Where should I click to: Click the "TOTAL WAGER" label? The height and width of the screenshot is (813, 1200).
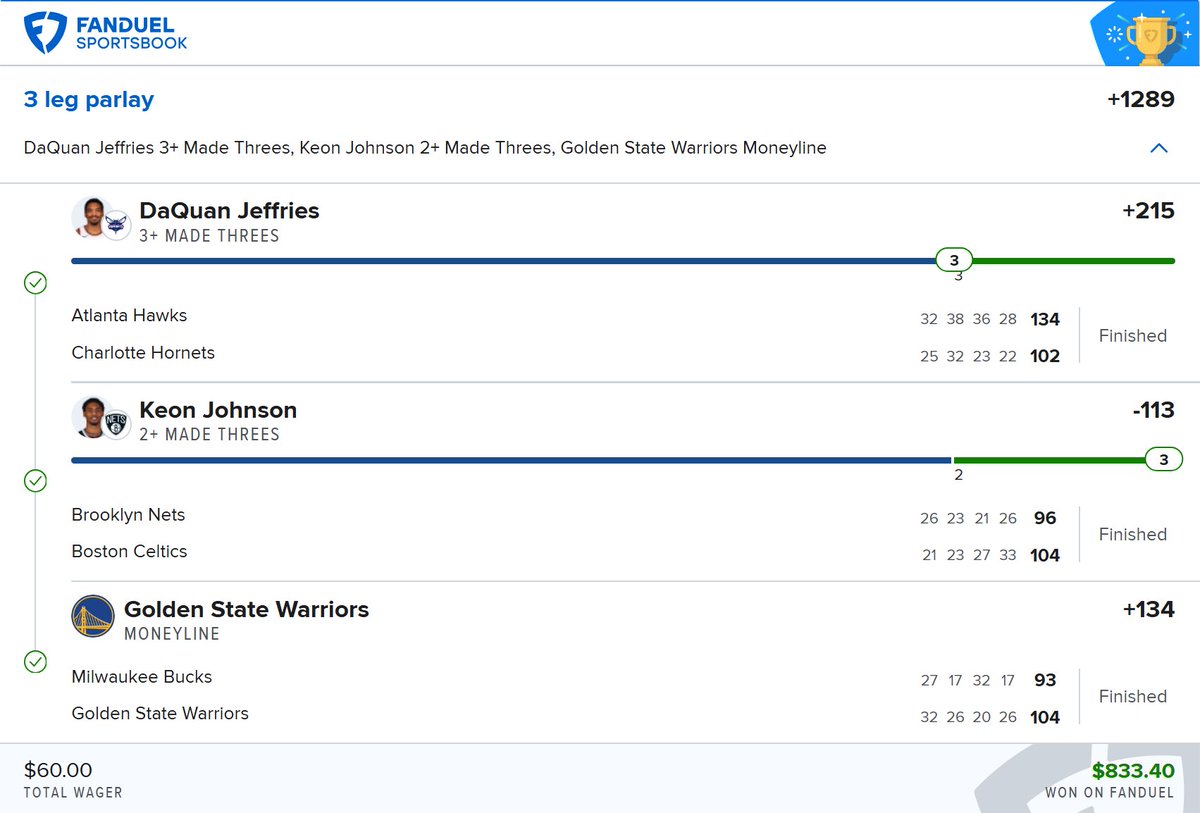tap(73, 793)
